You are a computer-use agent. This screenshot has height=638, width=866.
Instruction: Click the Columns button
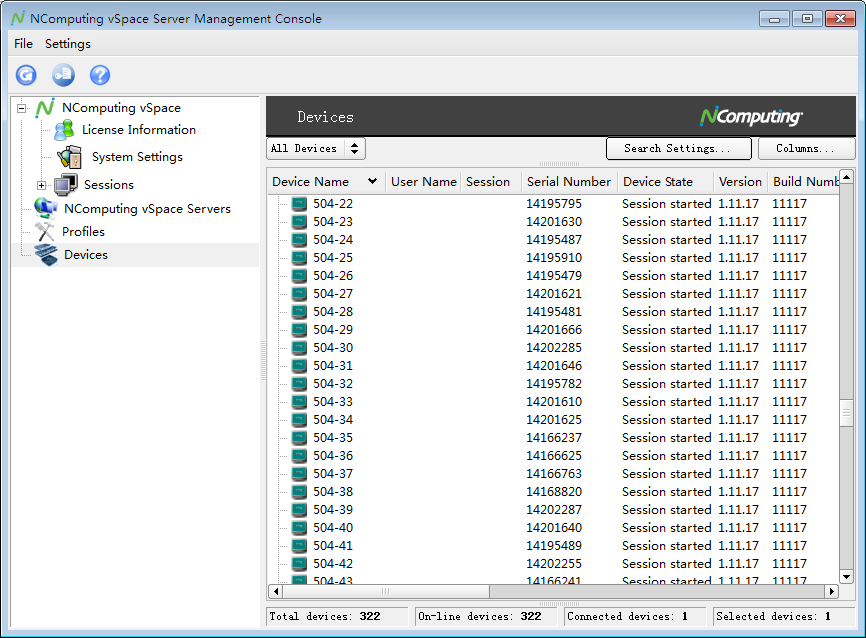click(806, 149)
